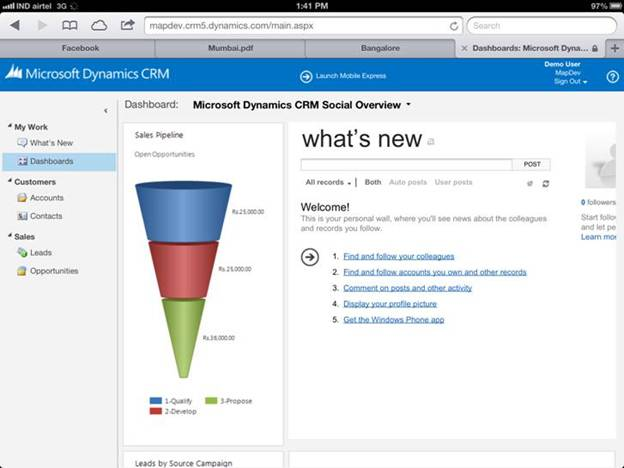Click the blue 1-Qualify legend swatch
The height and width of the screenshot is (468, 624).
(x=156, y=401)
